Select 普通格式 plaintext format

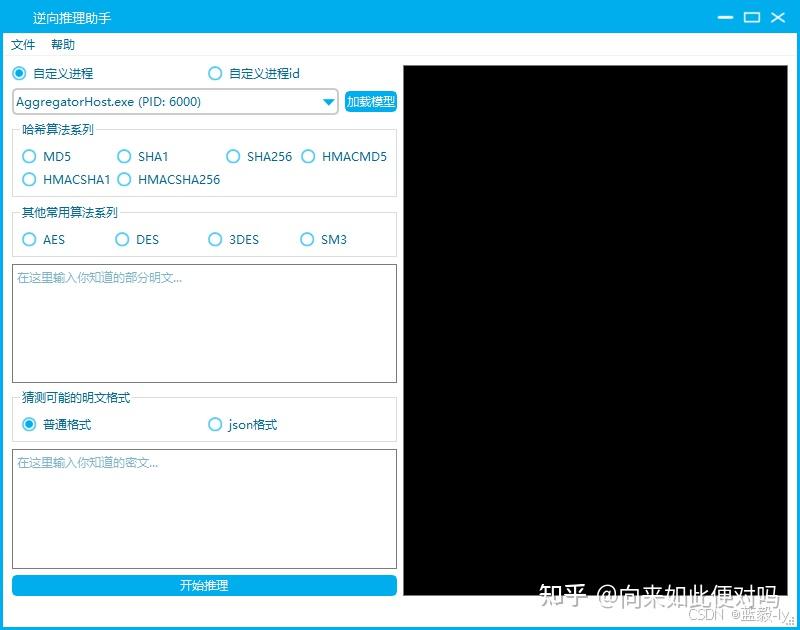(29, 424)
